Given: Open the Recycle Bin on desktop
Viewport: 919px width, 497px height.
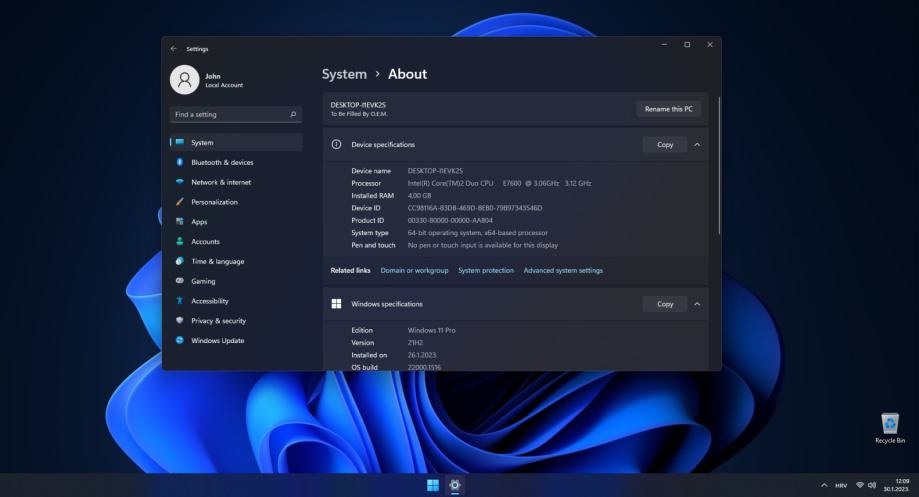Looking at the screenshot, I should (889, 426).
